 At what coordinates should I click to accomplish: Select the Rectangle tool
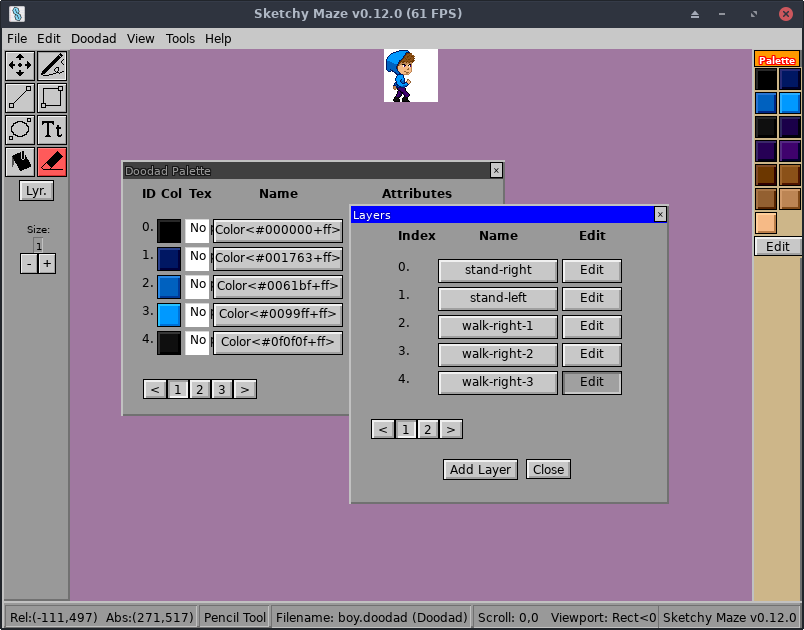point(51,97)
